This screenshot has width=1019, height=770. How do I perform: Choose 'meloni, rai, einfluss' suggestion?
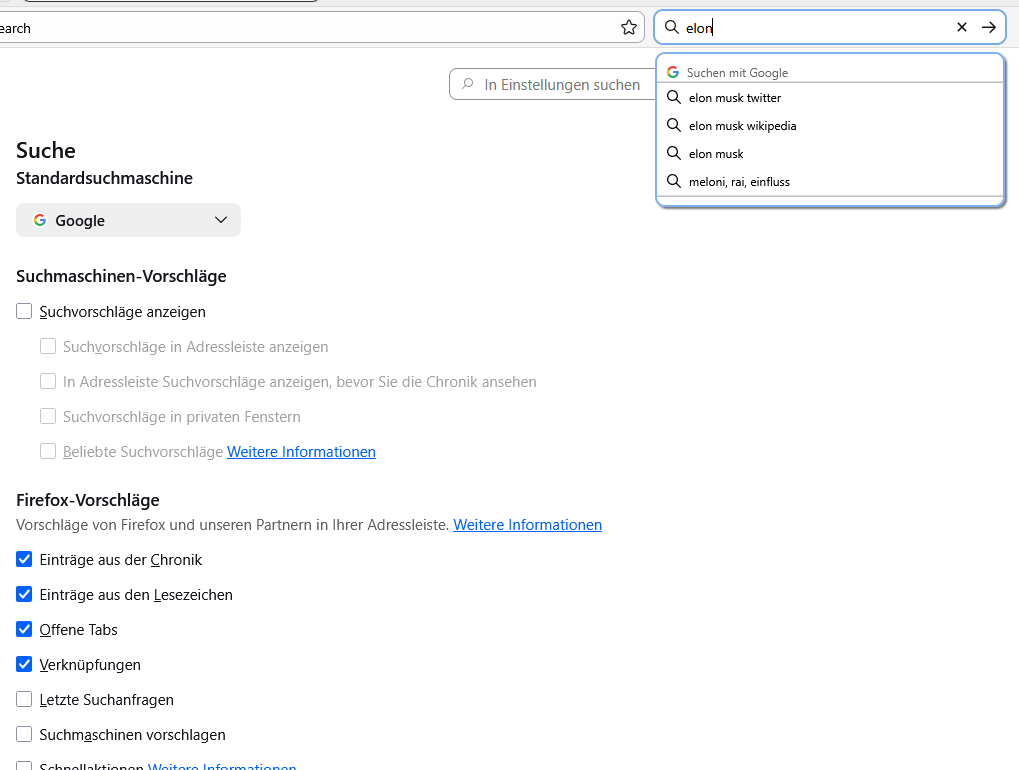739,182
